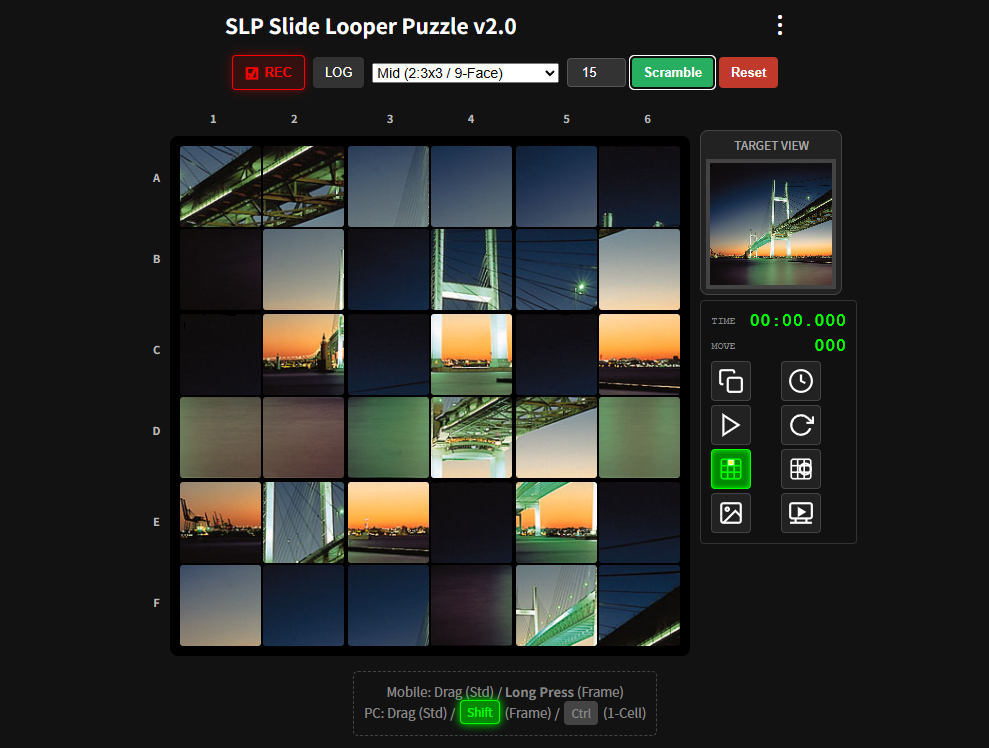Image resolution: width=989 pixels, height=748 pixels.
Task: Click the red Reset button
Action: pyautogui.click(x=748, y=73)
